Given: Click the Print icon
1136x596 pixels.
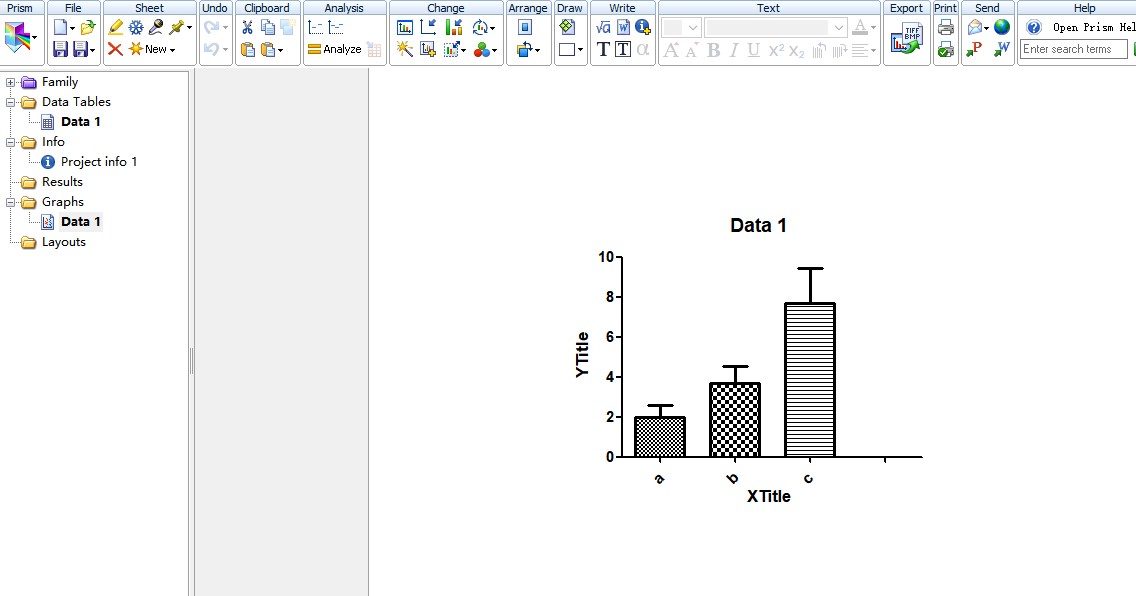Looking at the screenshot, I should tap(945, 28).
